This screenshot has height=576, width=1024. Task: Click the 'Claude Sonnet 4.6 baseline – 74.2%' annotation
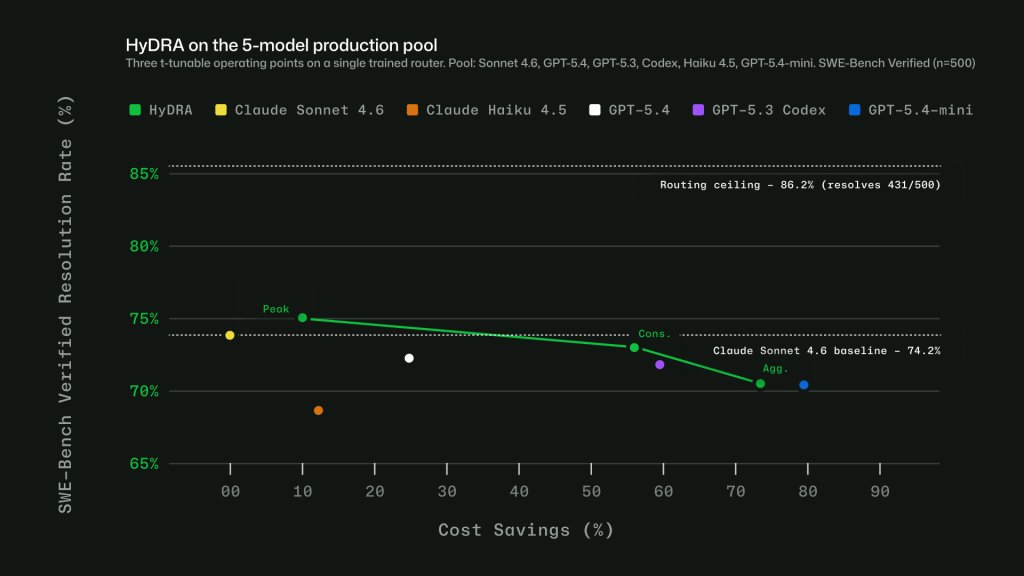(x=827, y=351)
